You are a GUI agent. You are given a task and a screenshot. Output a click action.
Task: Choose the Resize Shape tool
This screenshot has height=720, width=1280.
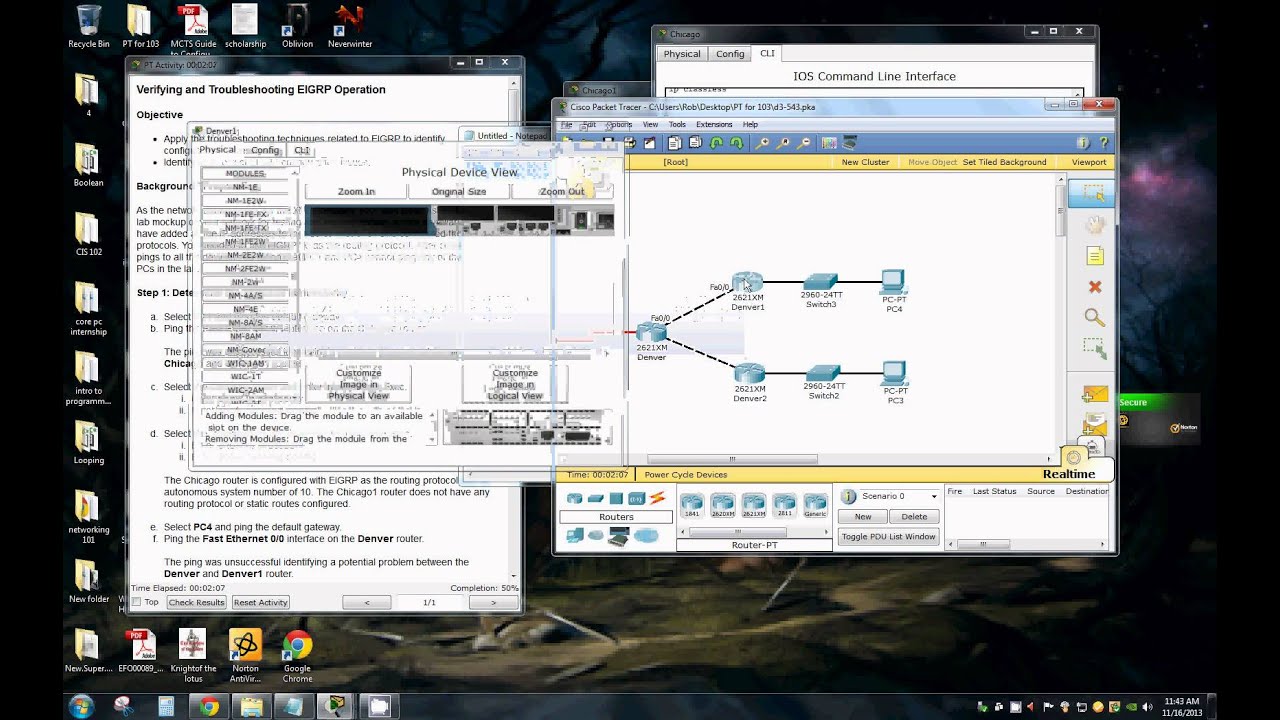point(1094,349)
